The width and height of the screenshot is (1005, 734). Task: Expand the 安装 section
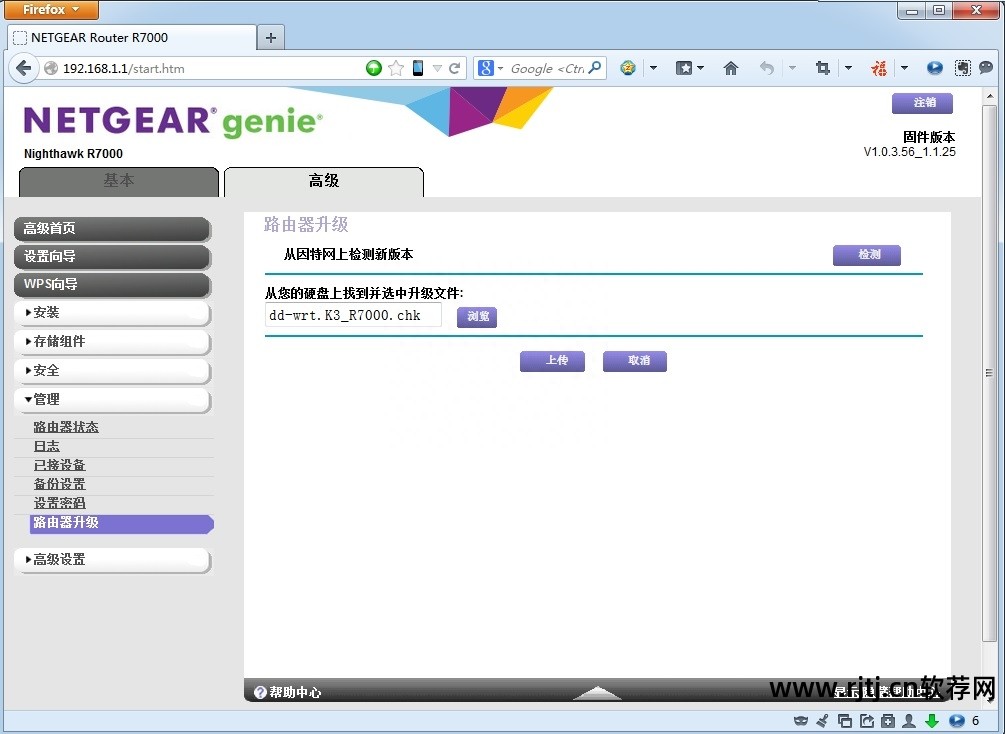click(x=113, y=313)
